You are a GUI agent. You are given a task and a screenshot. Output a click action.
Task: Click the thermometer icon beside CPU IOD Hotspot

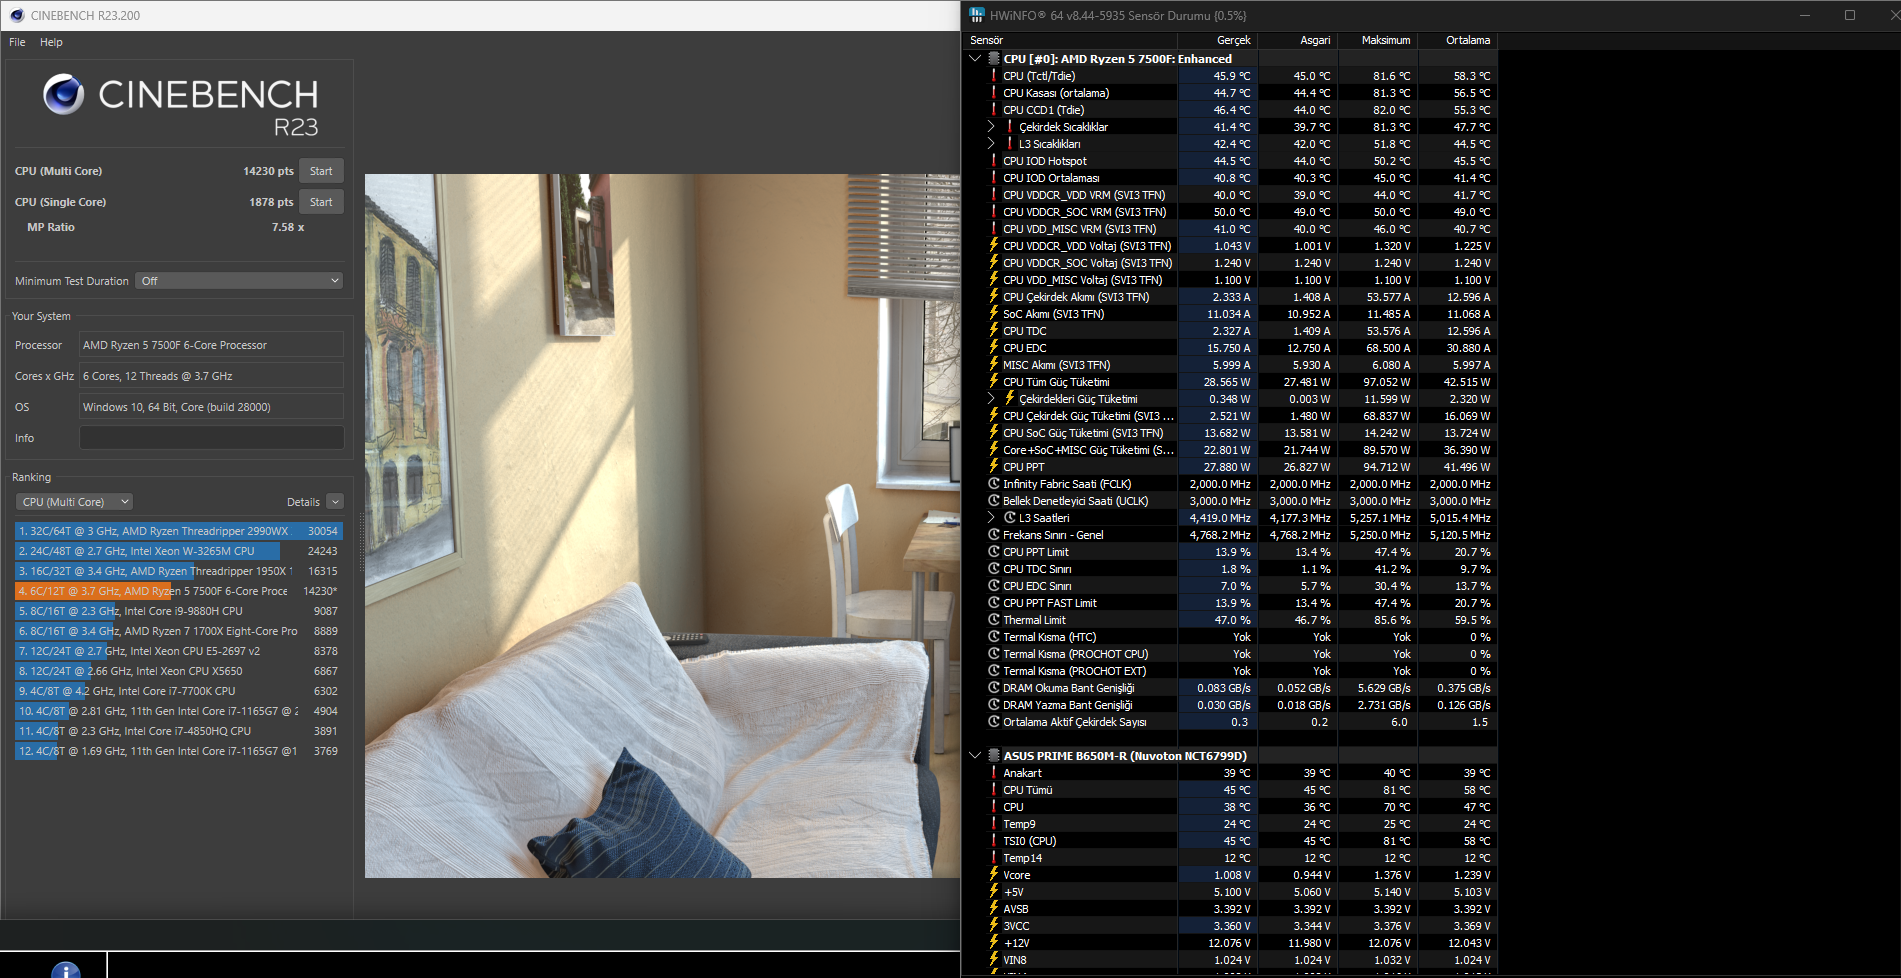[994, 161]
